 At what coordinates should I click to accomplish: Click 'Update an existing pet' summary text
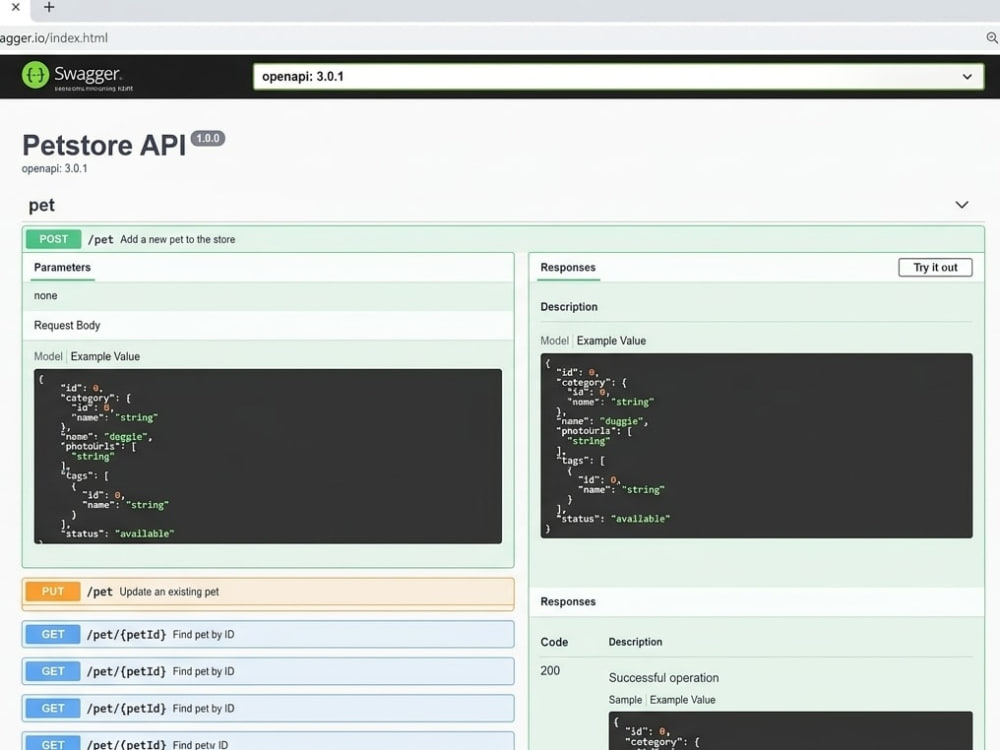pos(169,592)
